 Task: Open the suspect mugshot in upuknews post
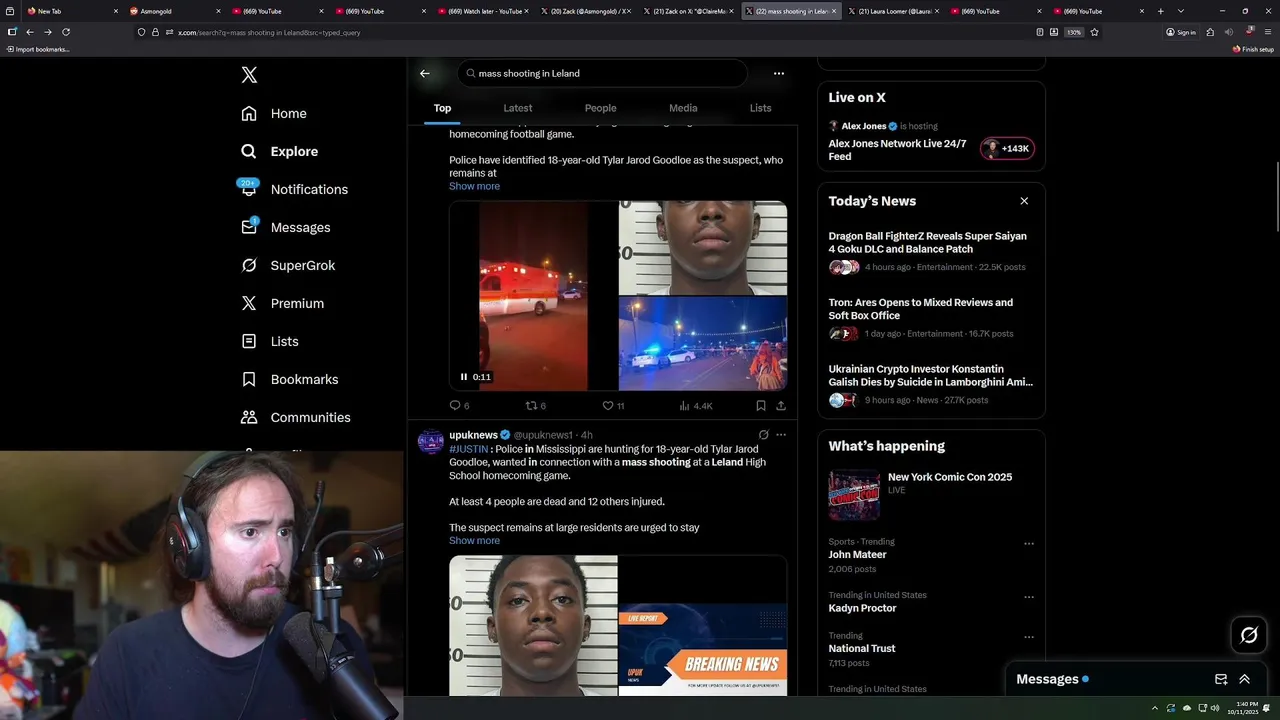pyautogui.click(x=533, y=625)
